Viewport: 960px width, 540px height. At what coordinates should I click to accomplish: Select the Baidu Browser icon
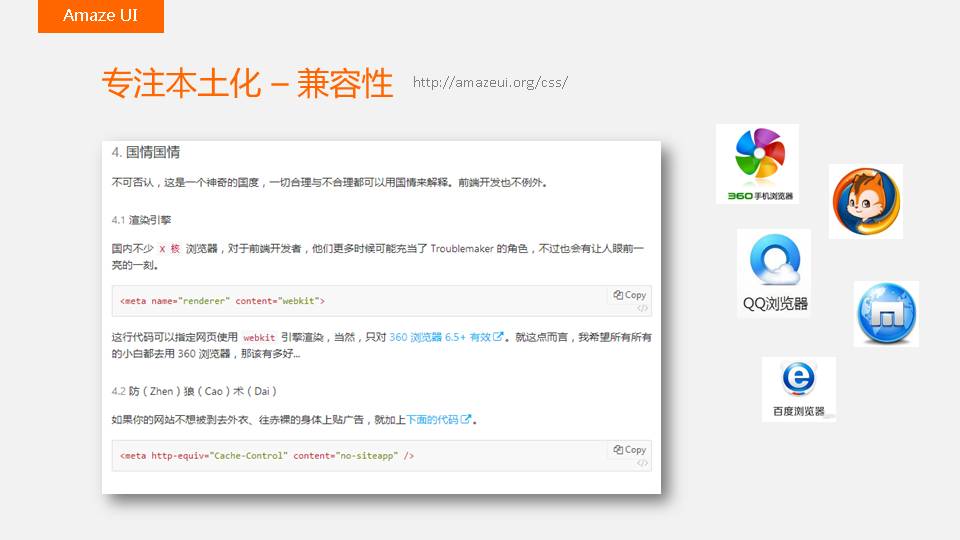[x=798, y=388]
